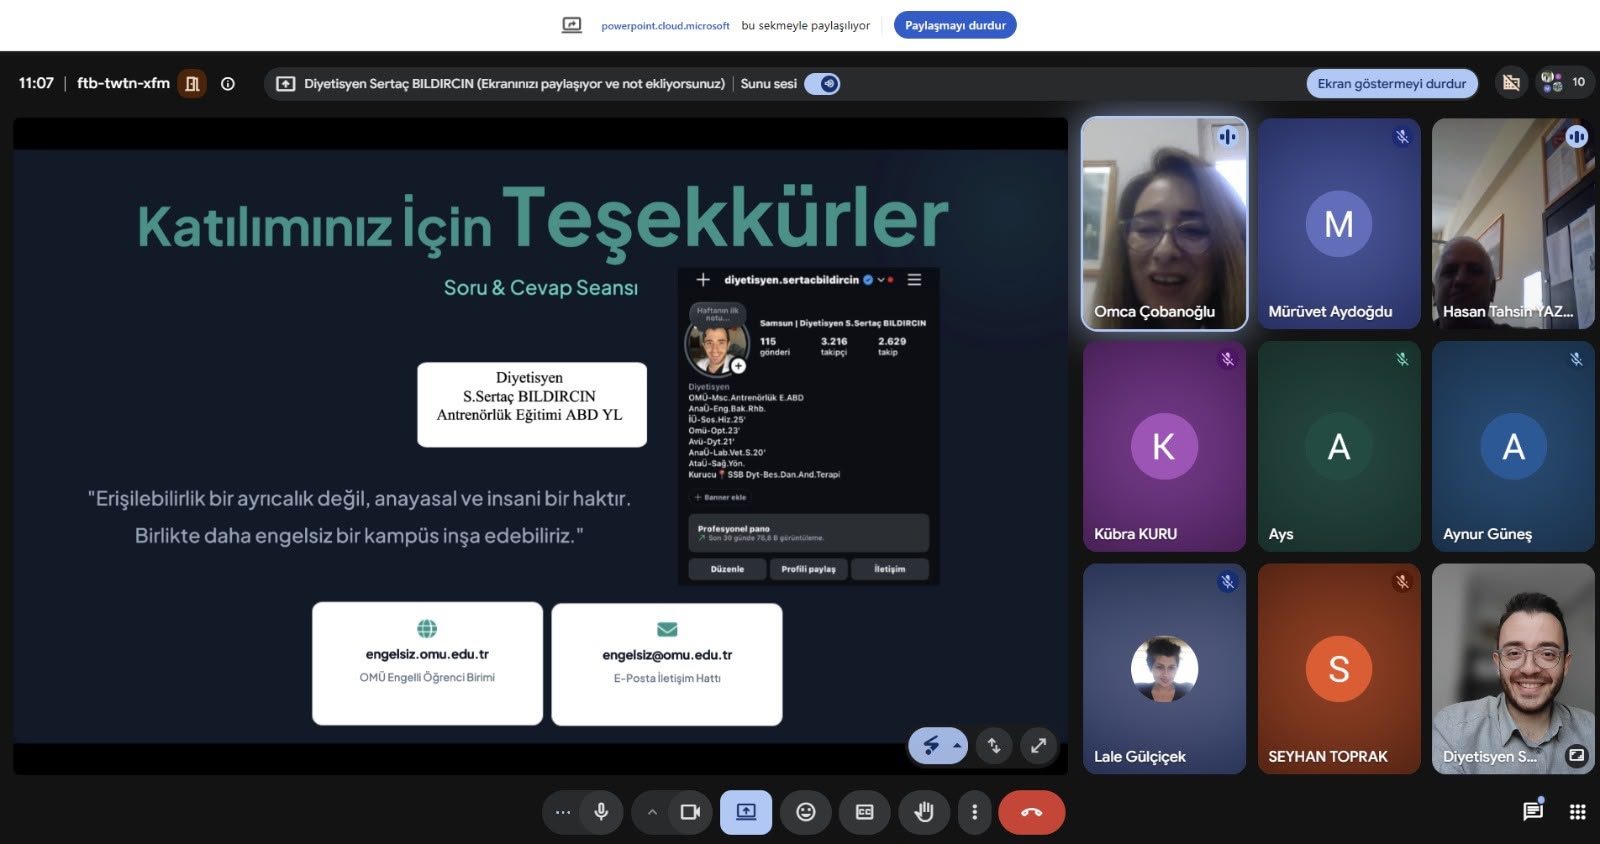This screenshot has width=1600, height=844.
Task: Toggle the 'Sunu sesi' audio switch
Action: [x=822, y=84]
